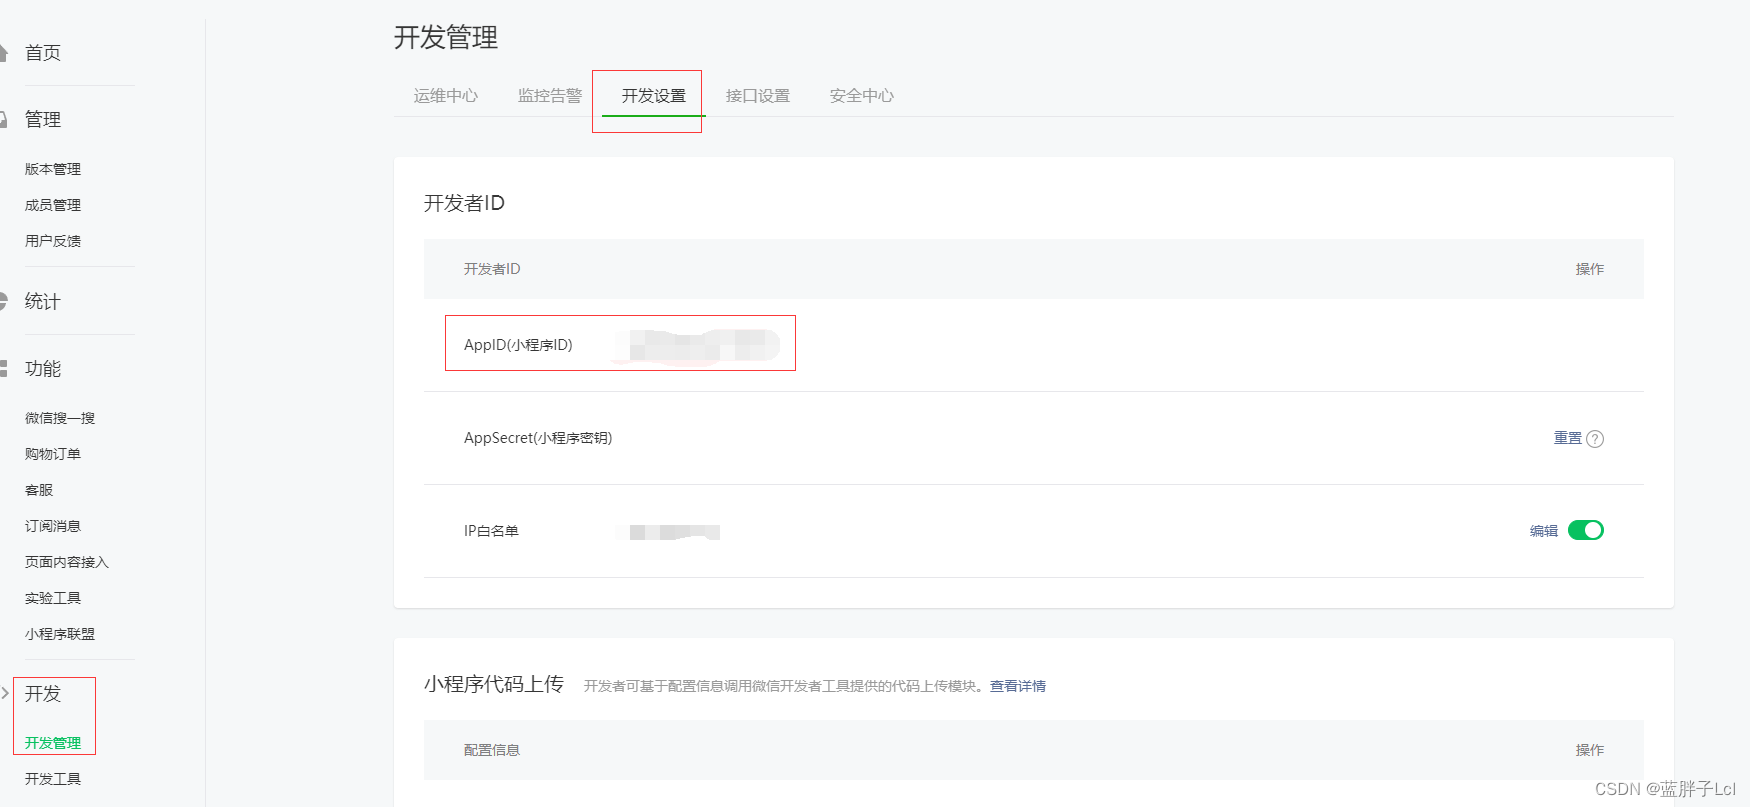Open the 安全中心 tab

pos(862,96)
